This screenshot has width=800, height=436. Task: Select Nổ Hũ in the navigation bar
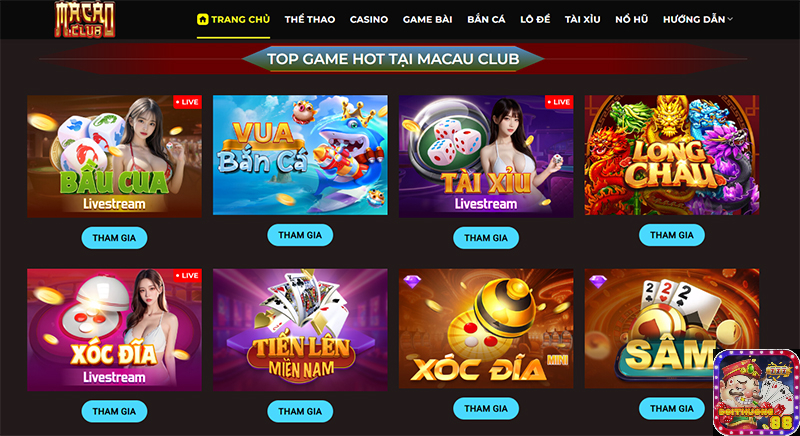[x=632, y=19]
